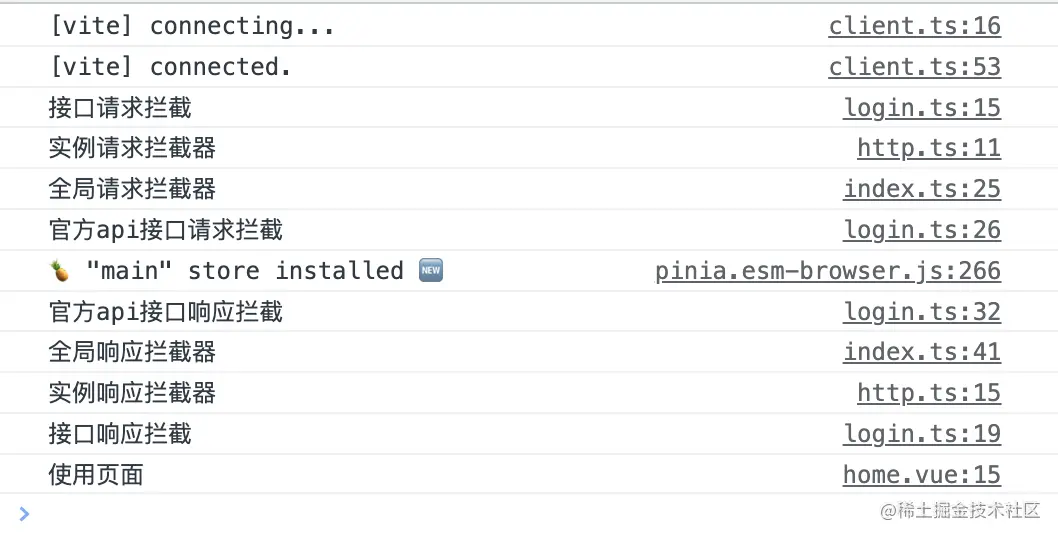Open the http.ts:15 source link

tap(929, 393)
